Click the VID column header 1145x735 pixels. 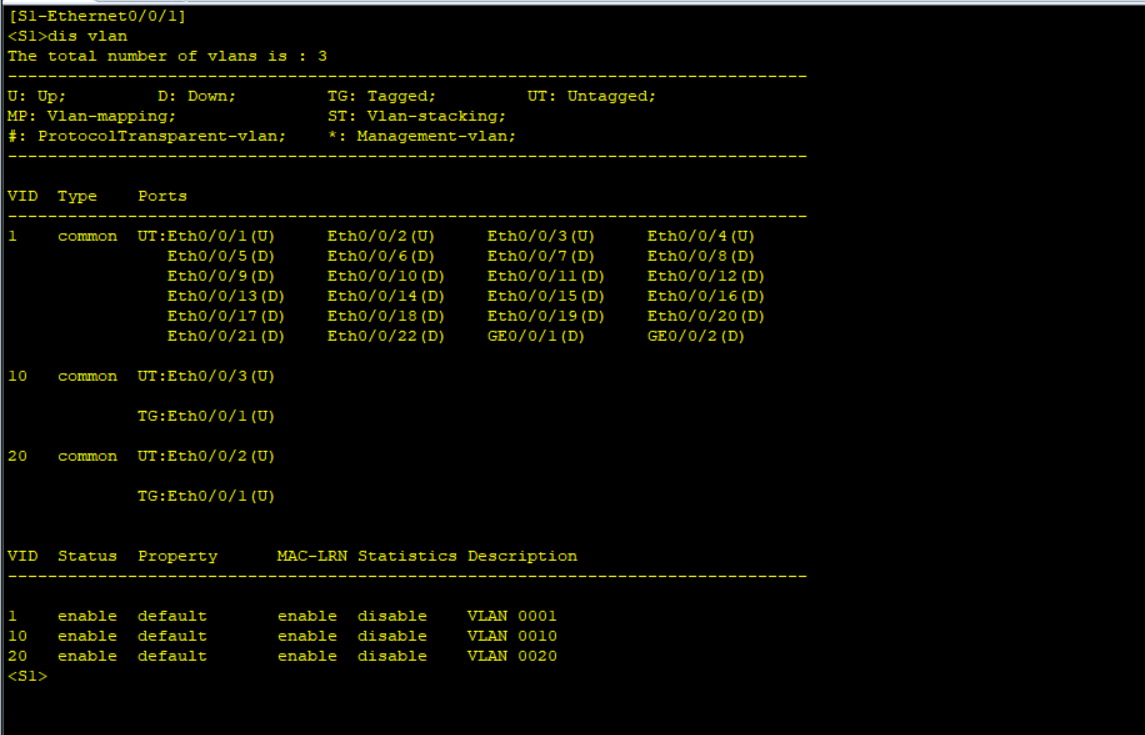pos(22,195)
